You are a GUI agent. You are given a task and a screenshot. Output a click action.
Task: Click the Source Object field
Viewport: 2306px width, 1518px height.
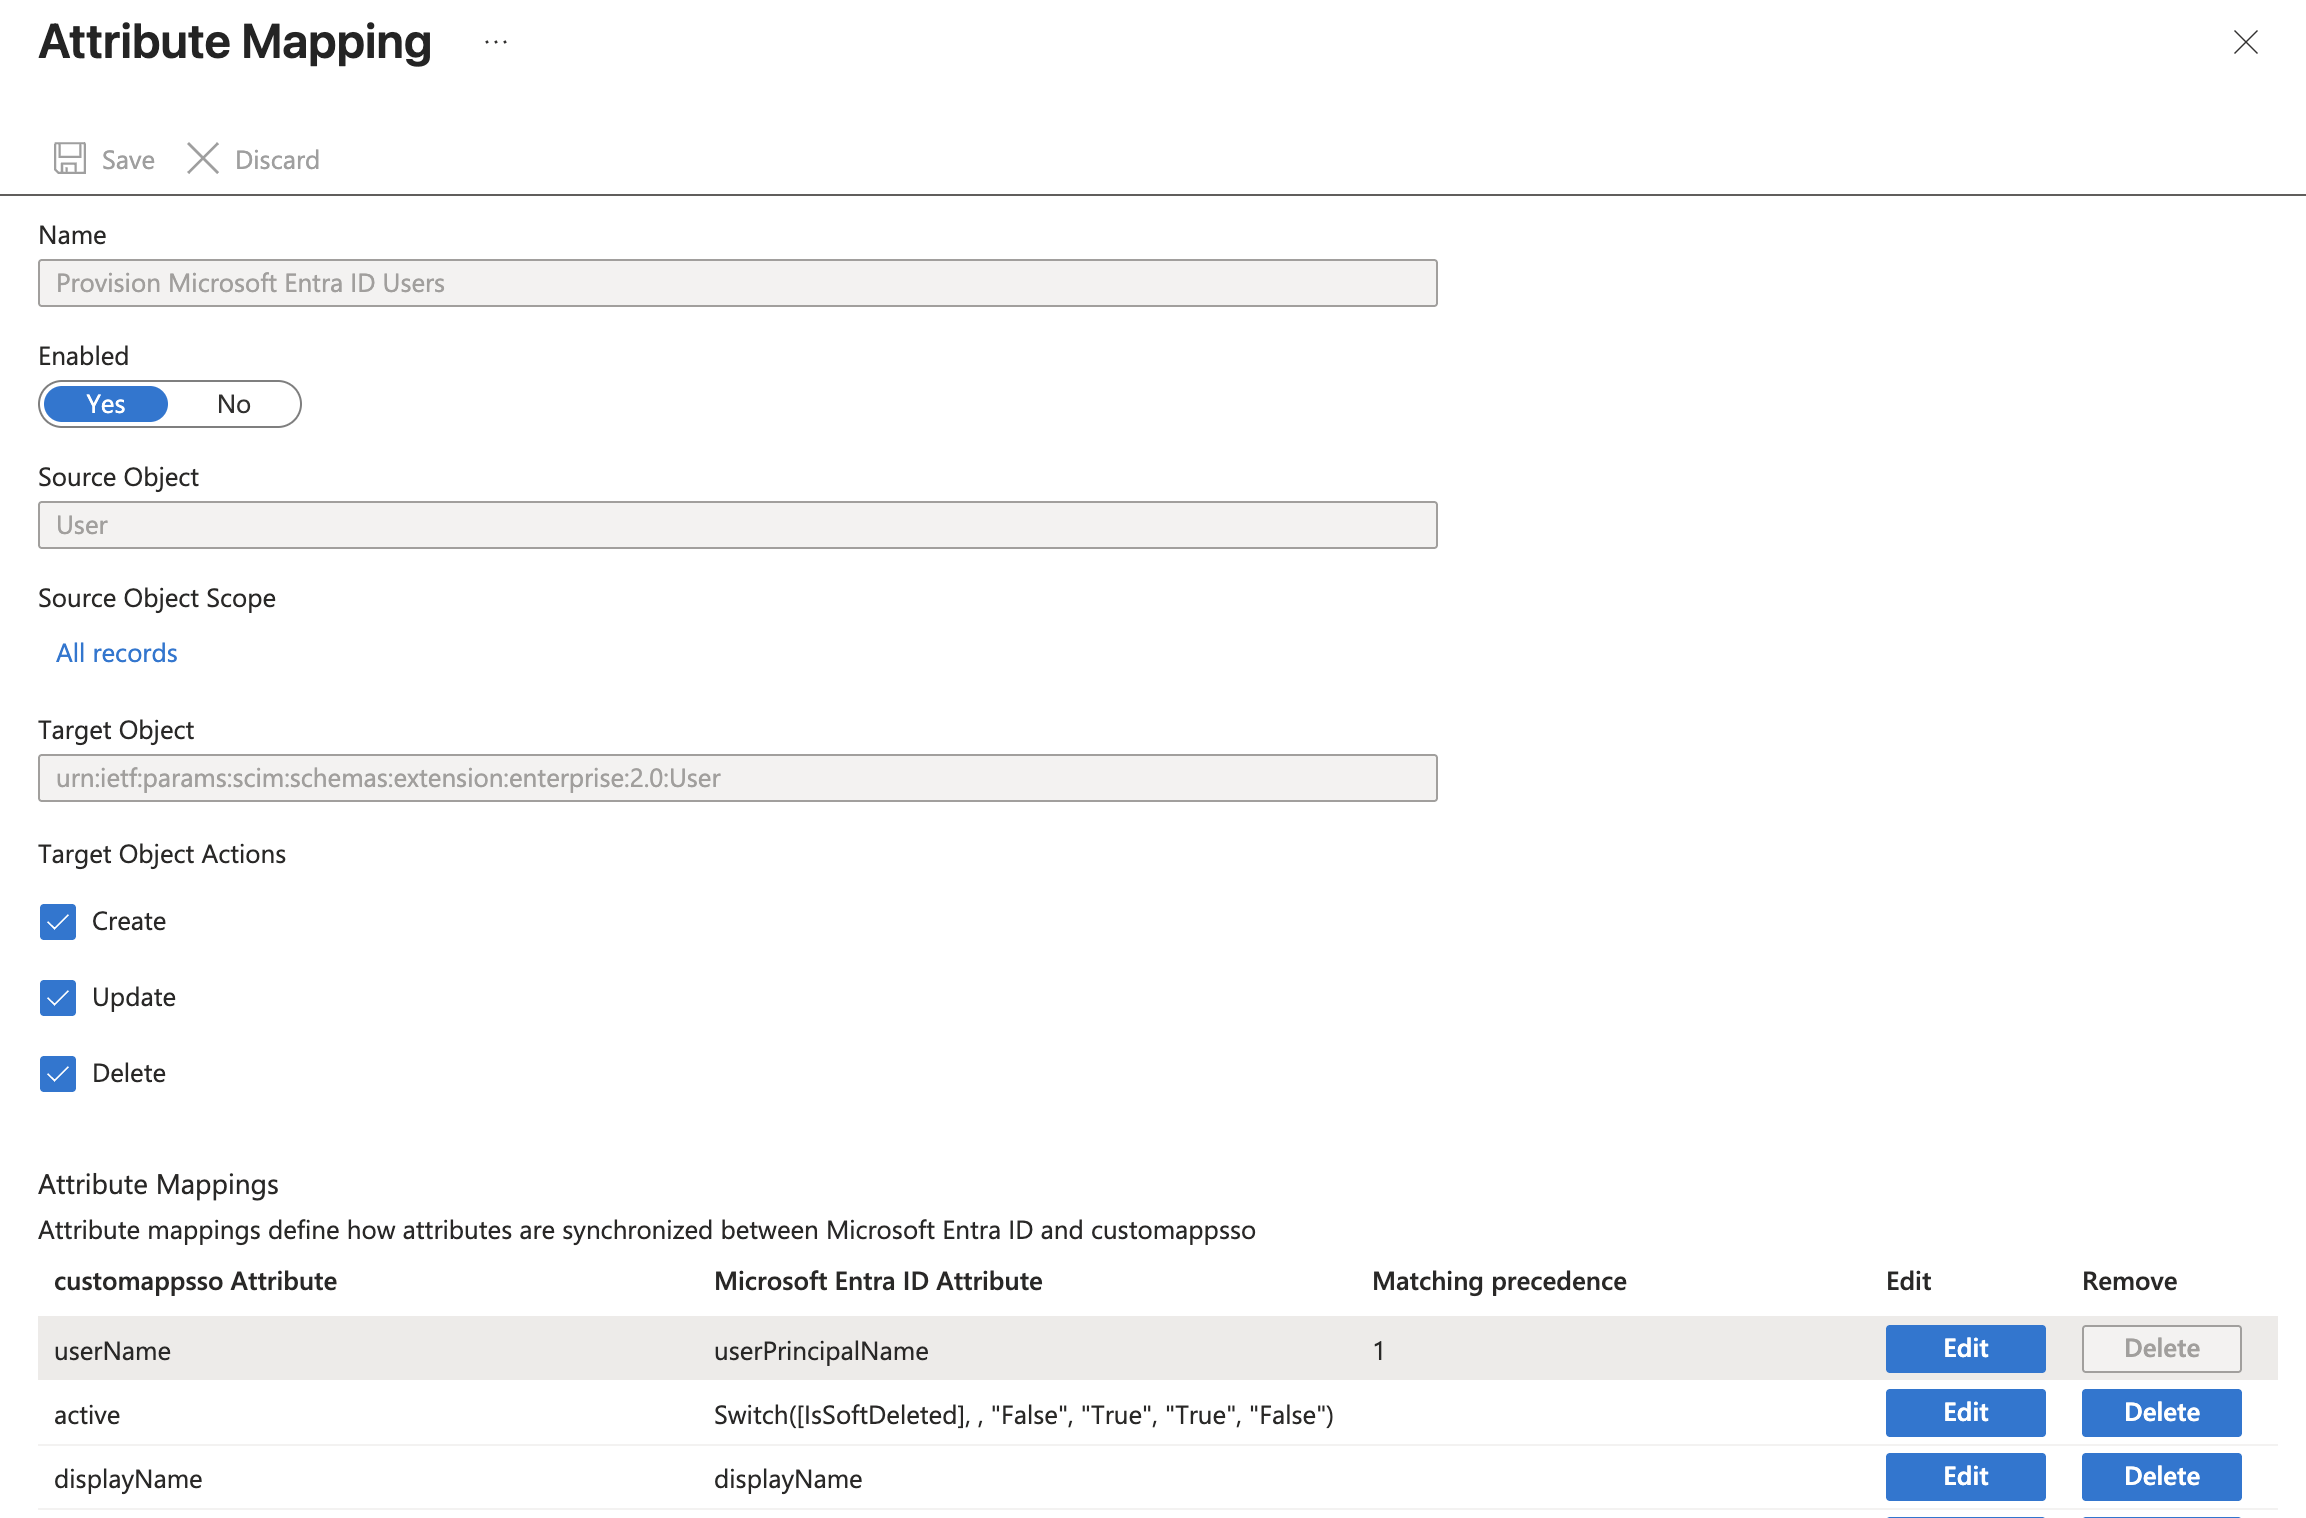[x=737, y=525]
